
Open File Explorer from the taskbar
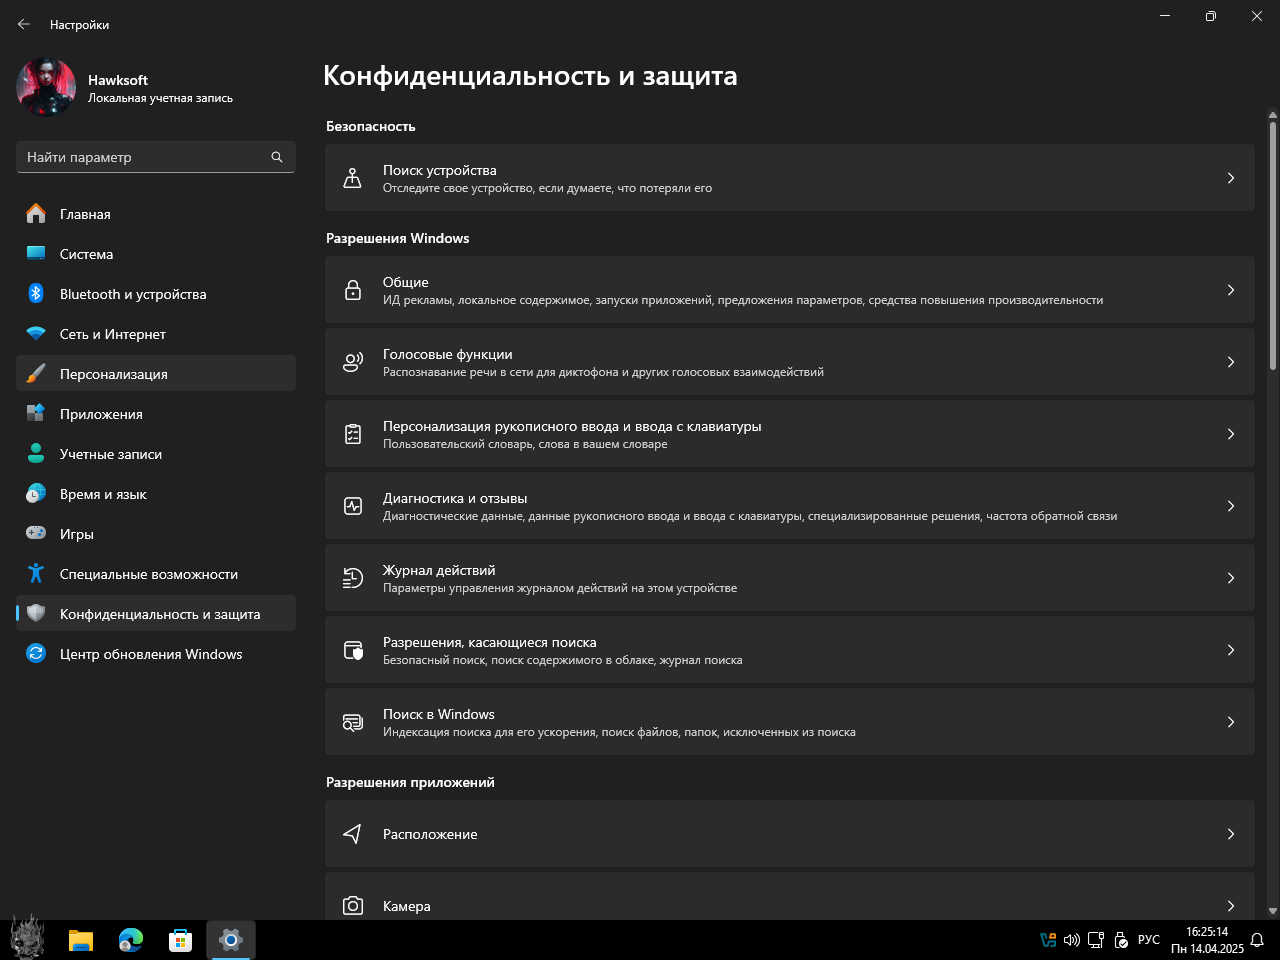(x=81, y=940)
